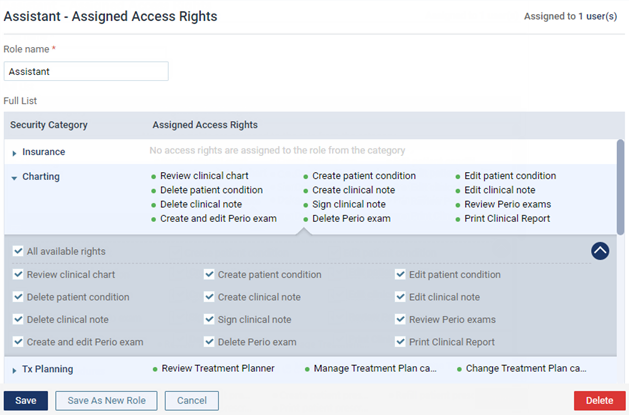This screenshot has height=415, width=629.
Task: Uncheck Delete patient condition checkbox
Action: click(x=18, y=297)
